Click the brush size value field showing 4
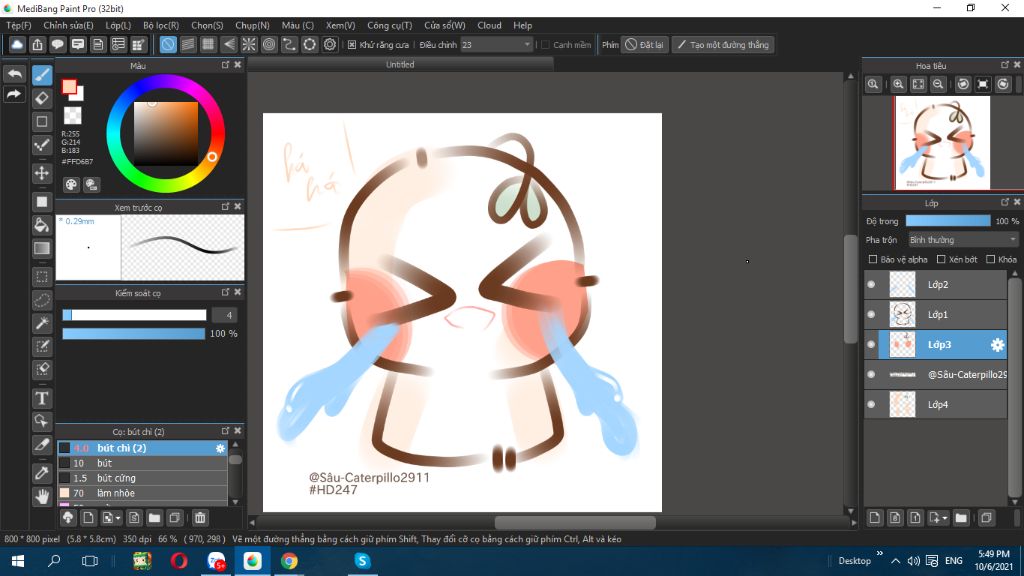The width and height of the screenshot is (1024, 576). coord(225,315)
